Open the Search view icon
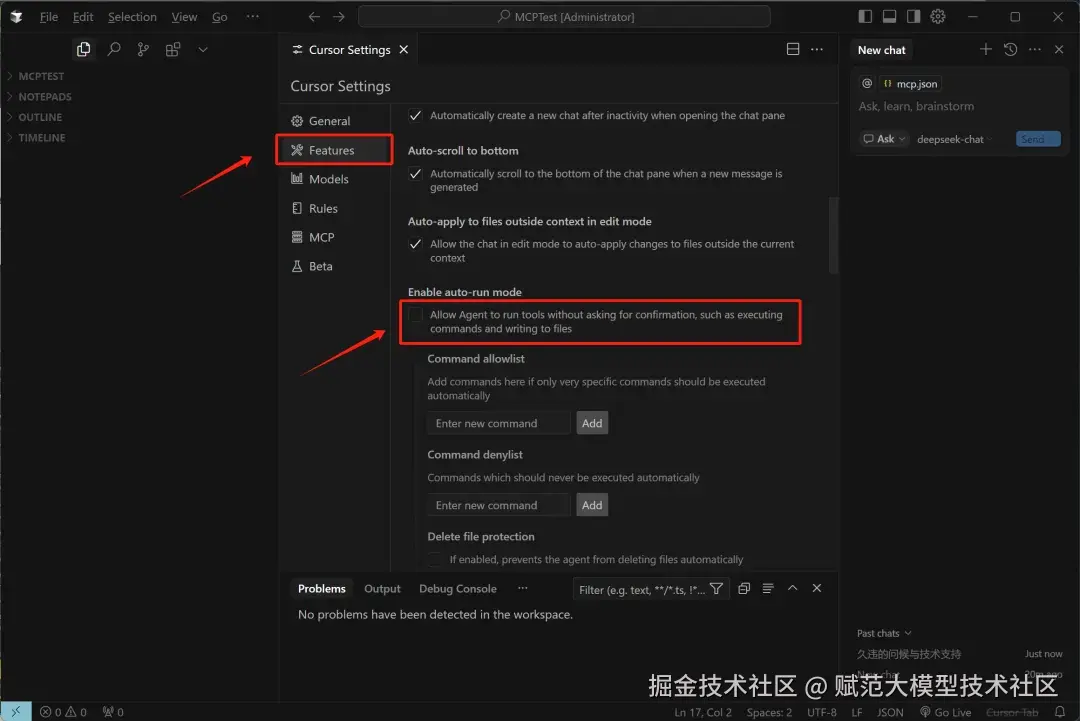 pyautogui.click(x=114, y=49)
